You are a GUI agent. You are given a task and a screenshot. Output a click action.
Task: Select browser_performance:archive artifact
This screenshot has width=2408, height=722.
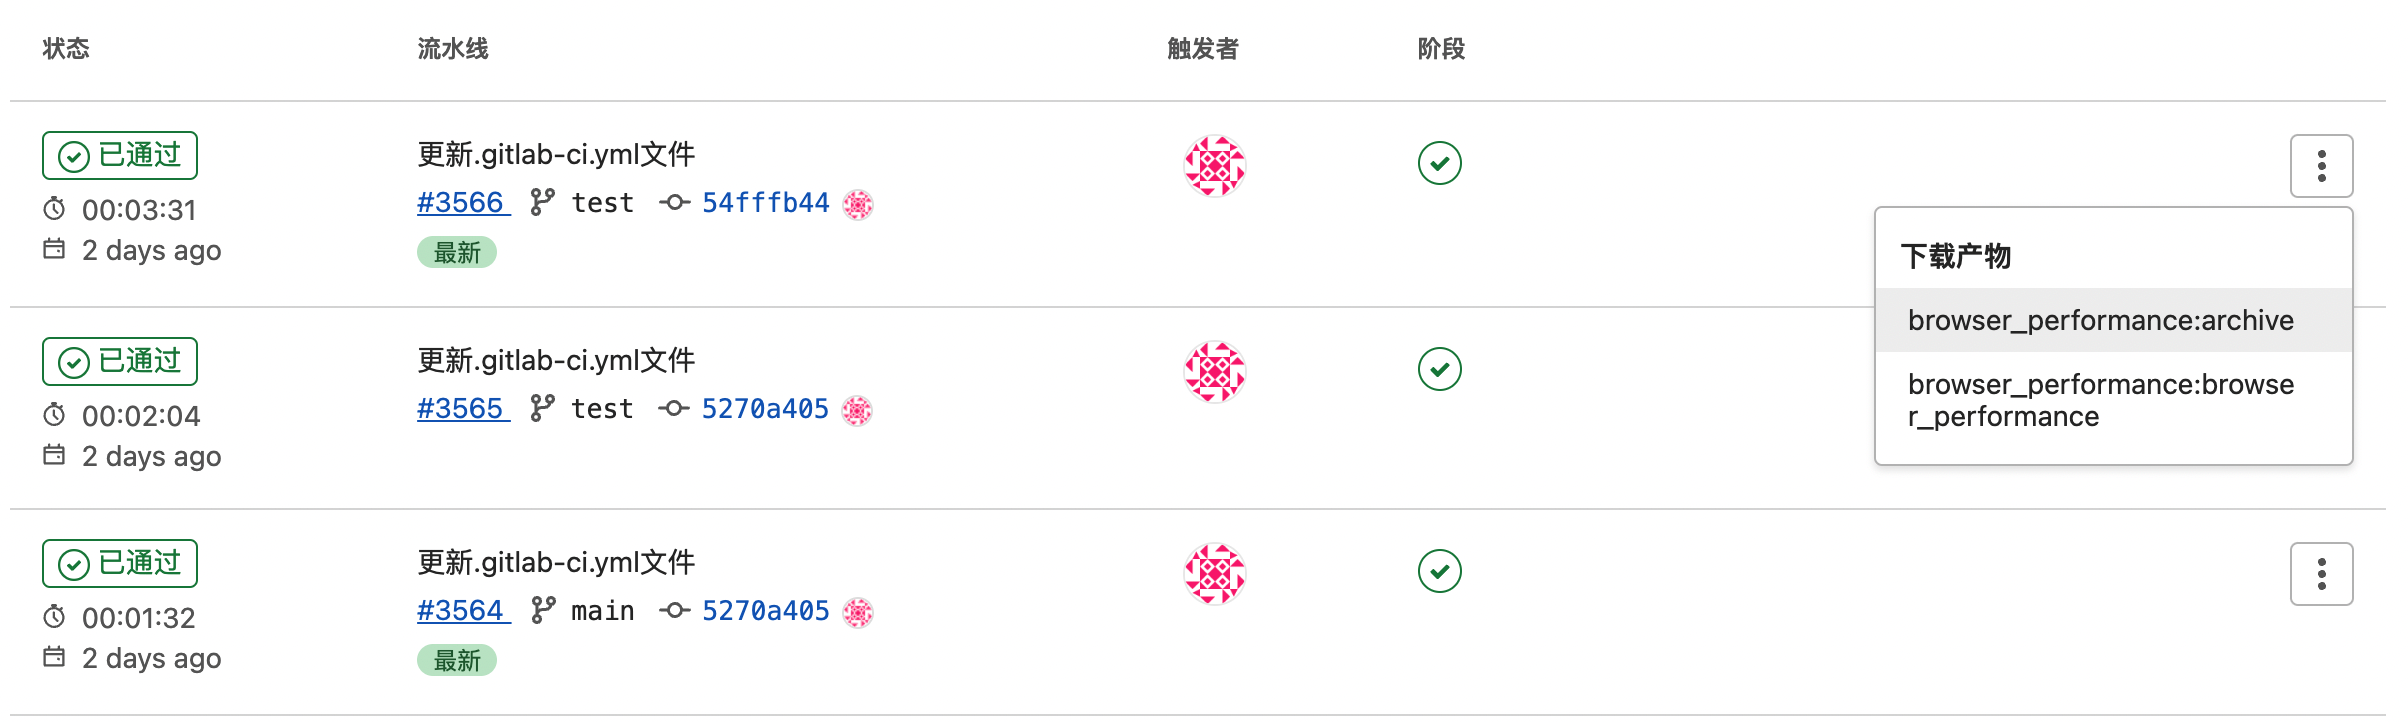tap(2100, 320)
